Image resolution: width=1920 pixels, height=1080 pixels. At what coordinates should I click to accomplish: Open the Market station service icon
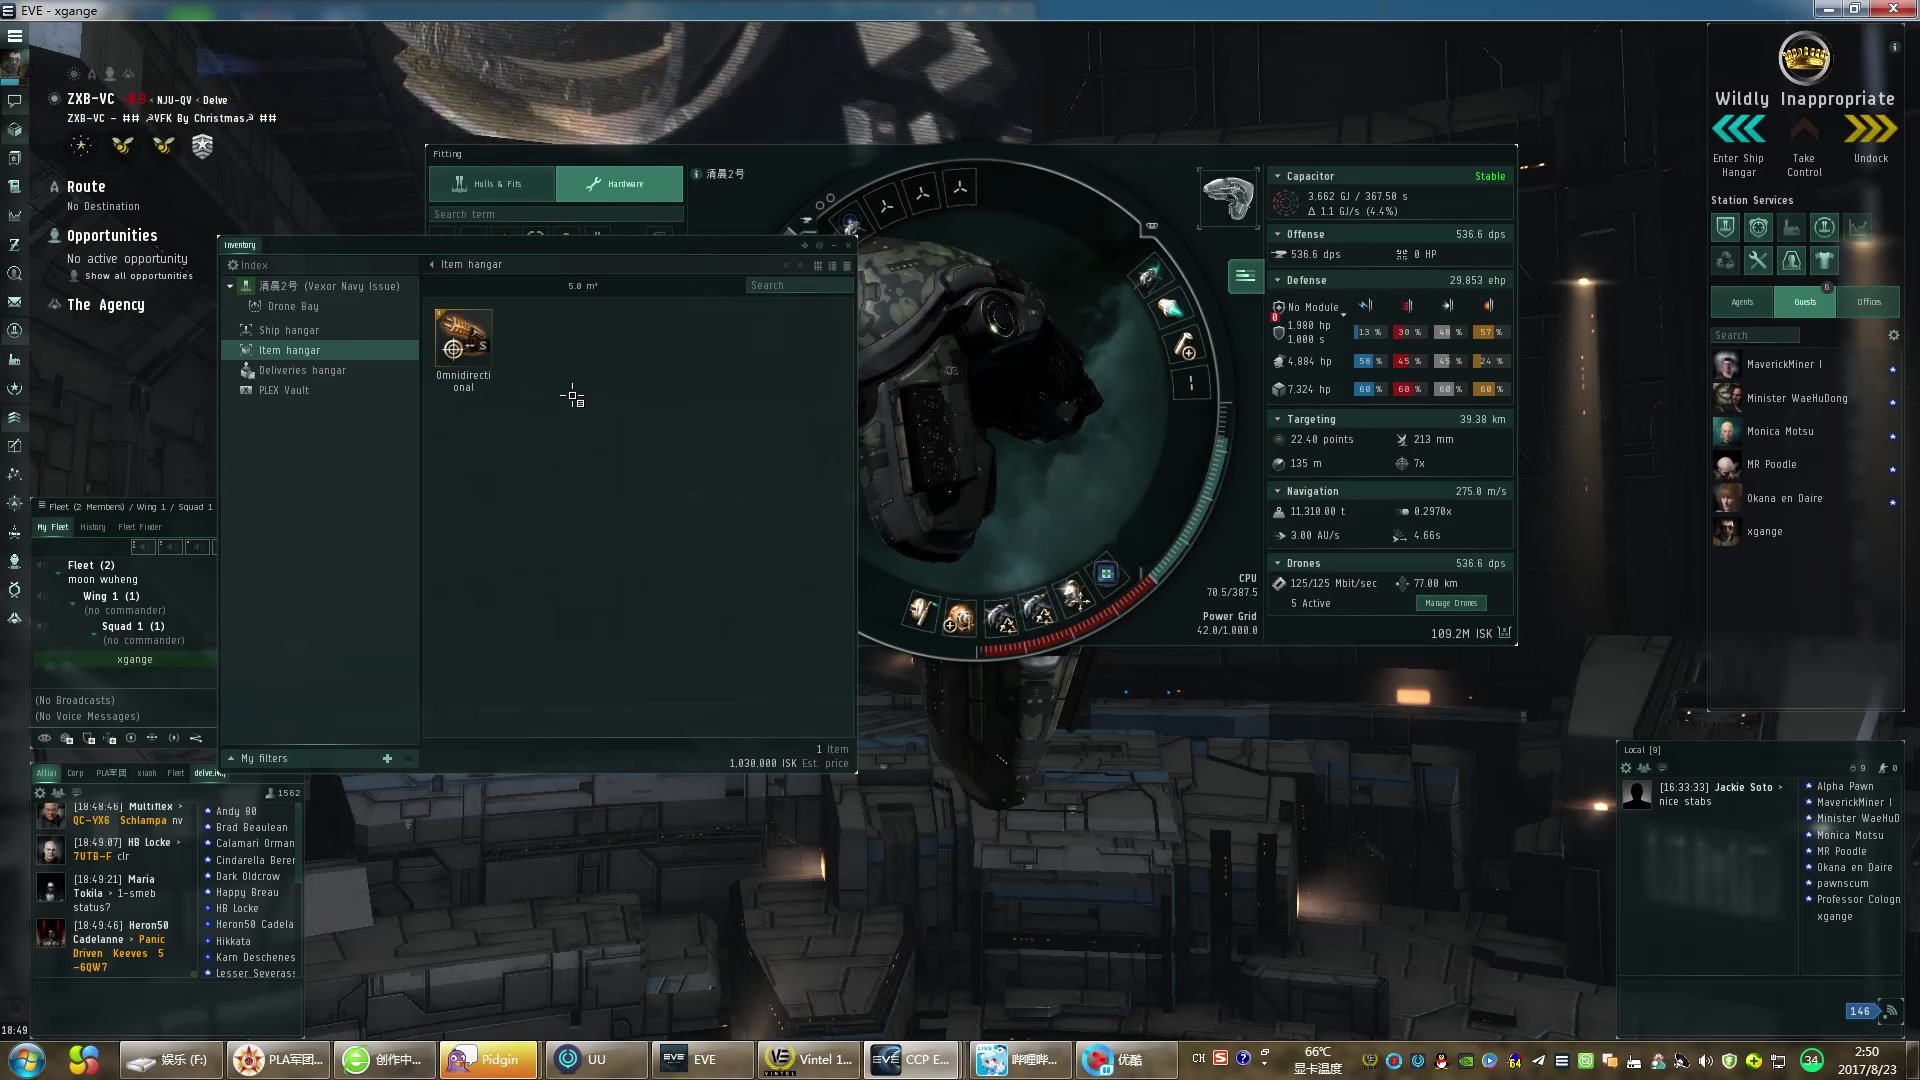tap(1858, 227)
